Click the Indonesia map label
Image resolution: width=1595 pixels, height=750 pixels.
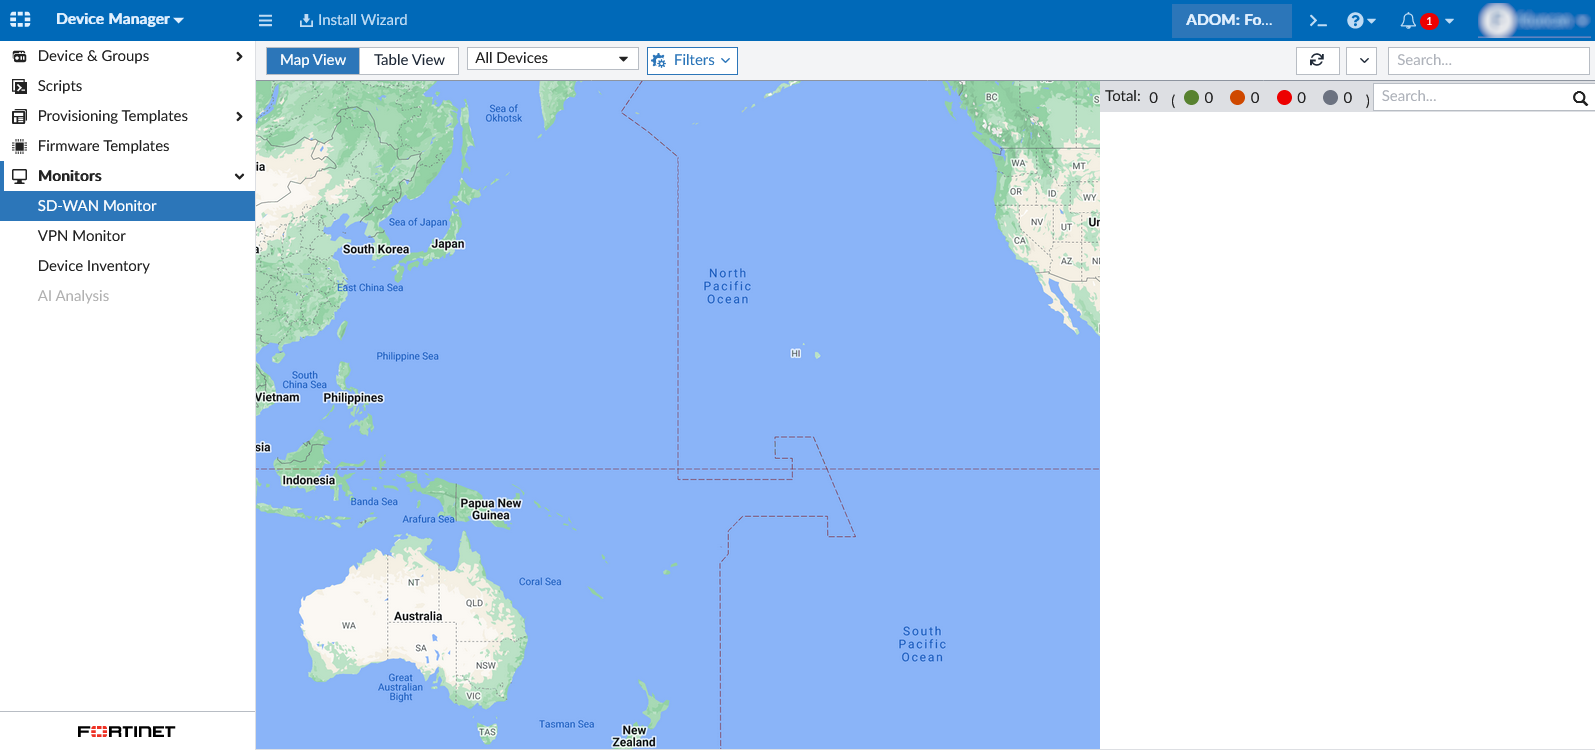[308, 480]
